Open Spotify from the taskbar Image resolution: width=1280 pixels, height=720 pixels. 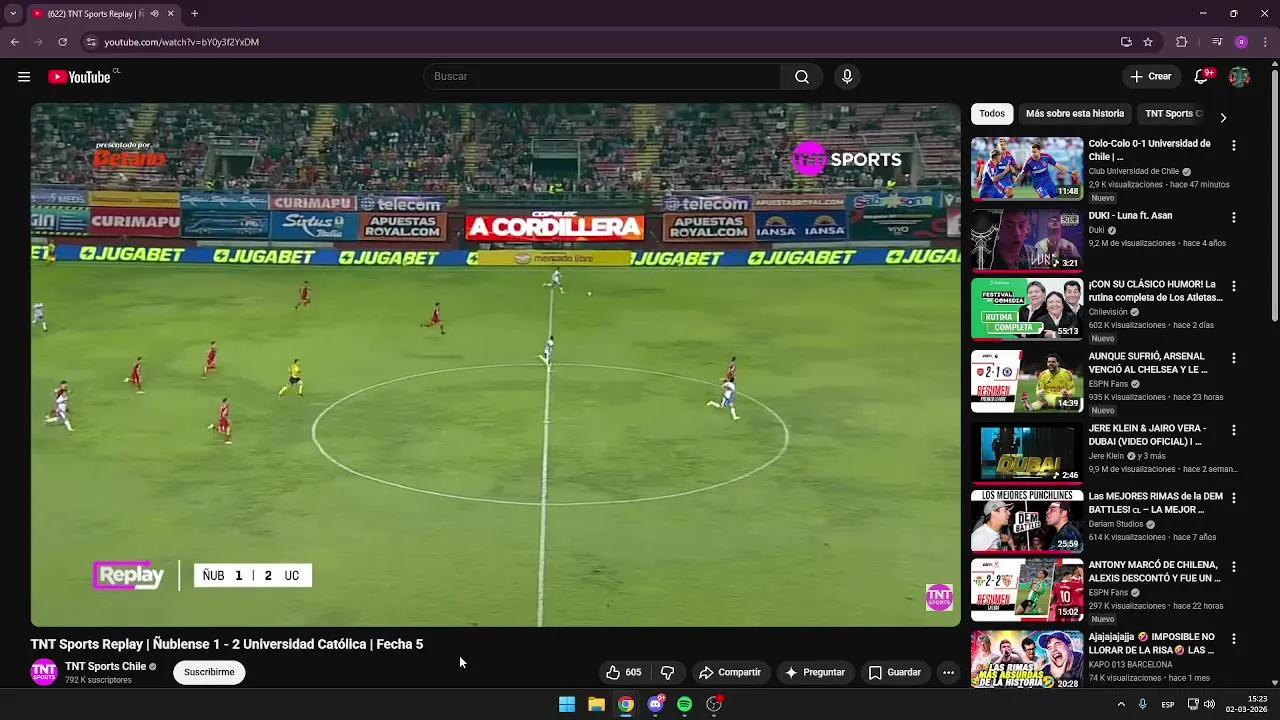click(685, 704)
